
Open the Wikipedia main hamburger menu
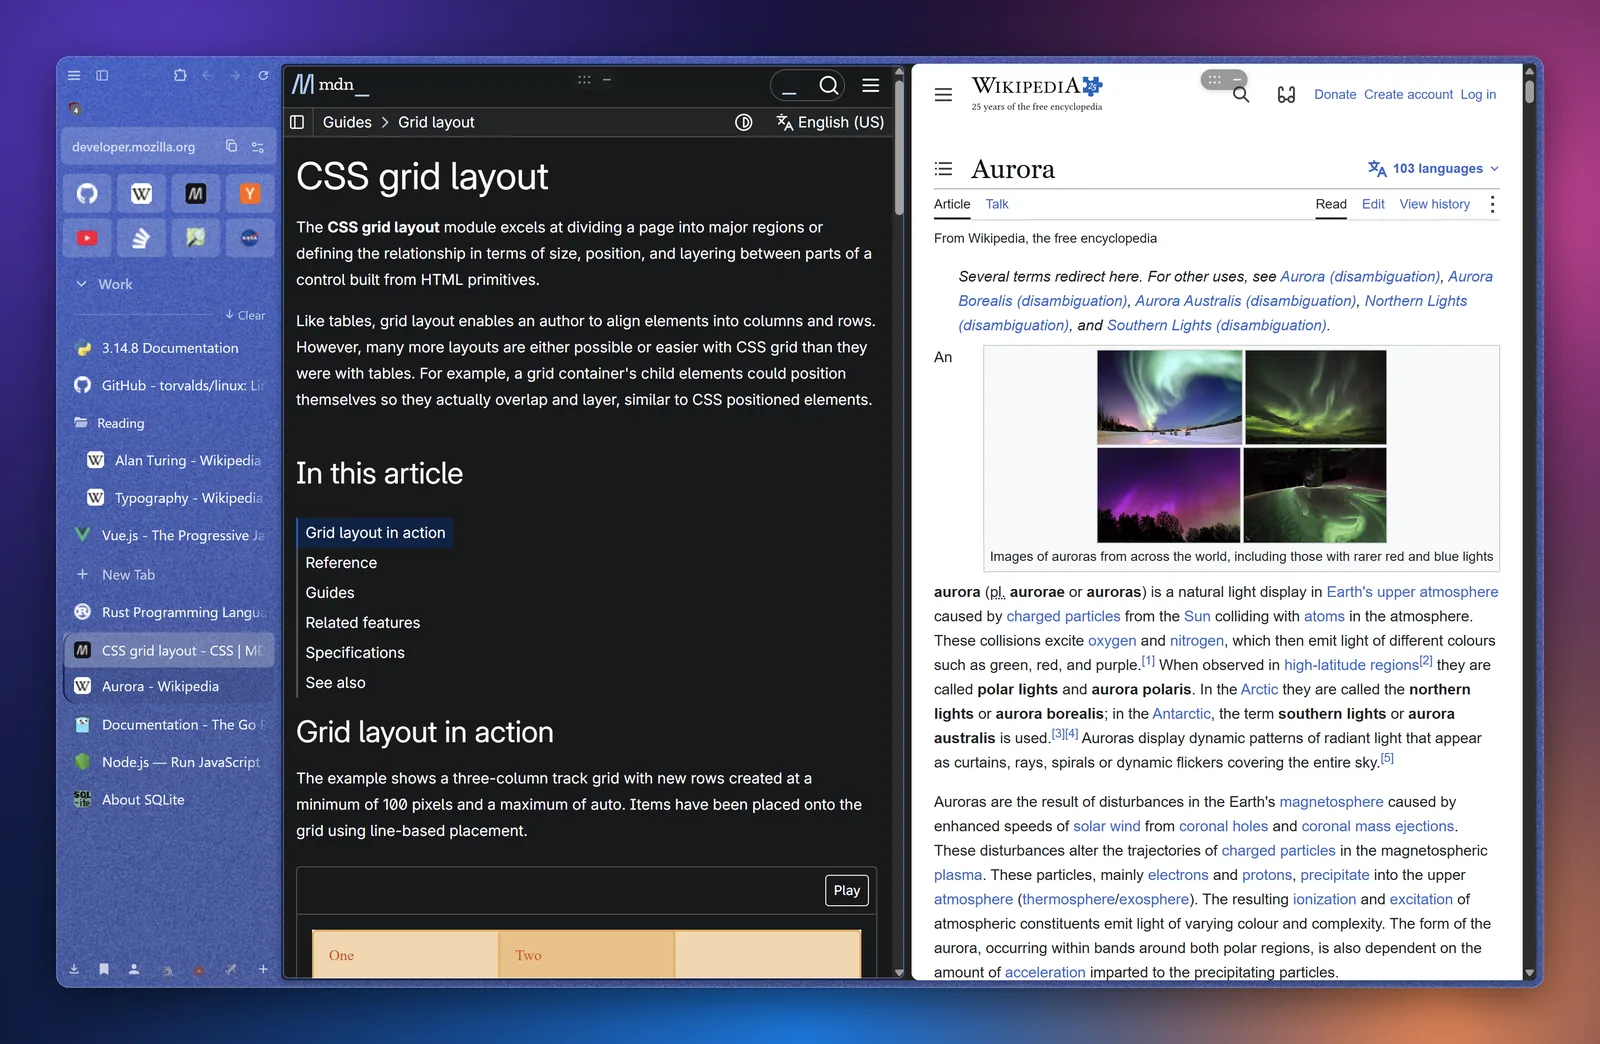pyautogui.click(x=943, y=95)
